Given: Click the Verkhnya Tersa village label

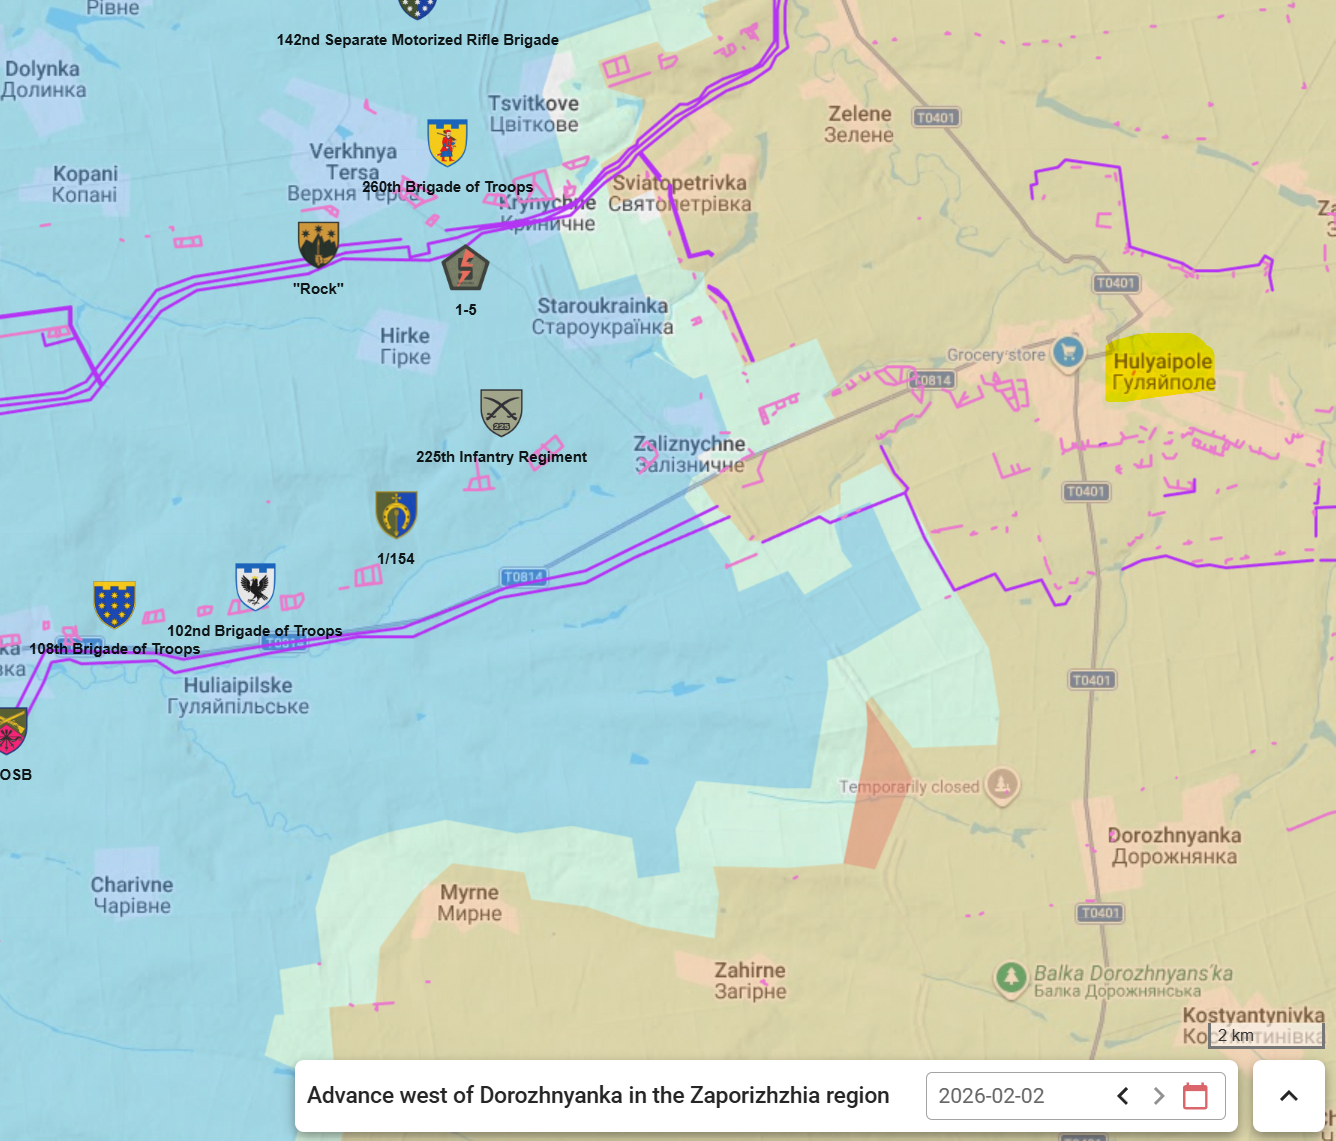Looking at the screenshot, I should click(x=352, y=172).
